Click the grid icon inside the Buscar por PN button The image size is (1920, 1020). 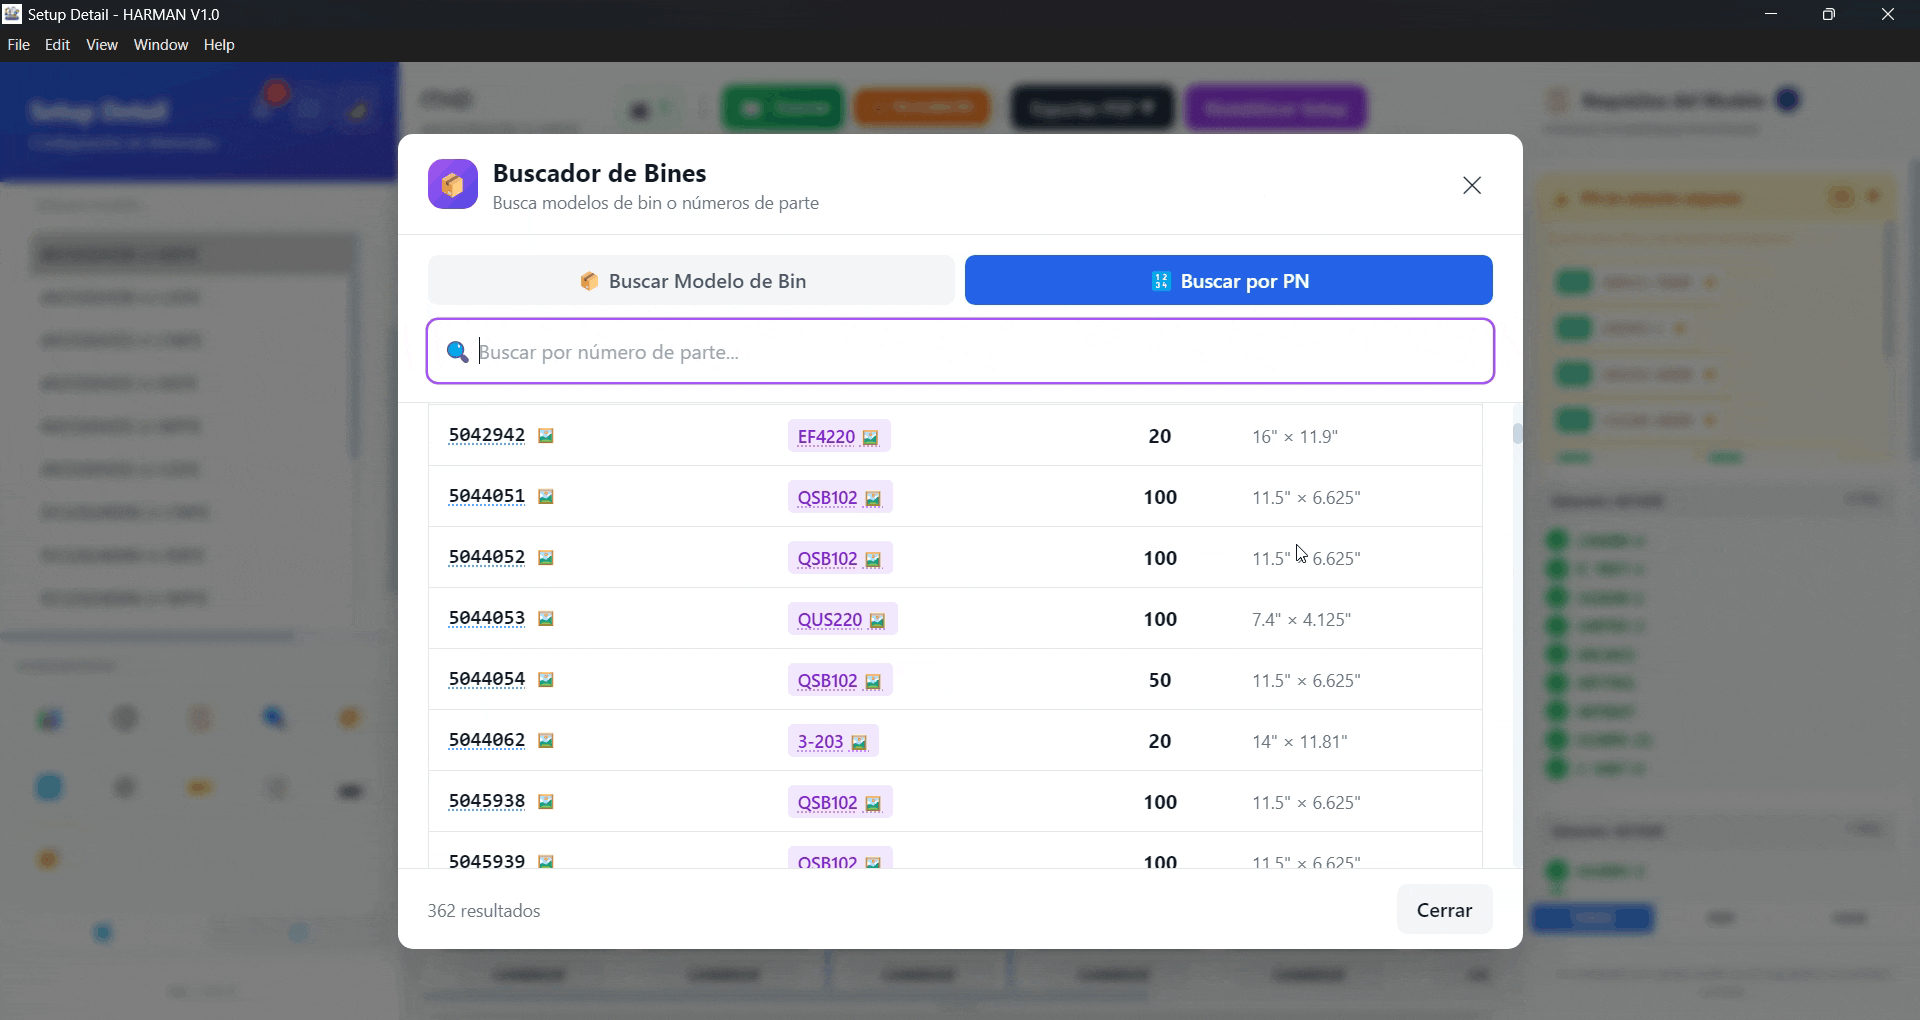[x=1160, y=281]
